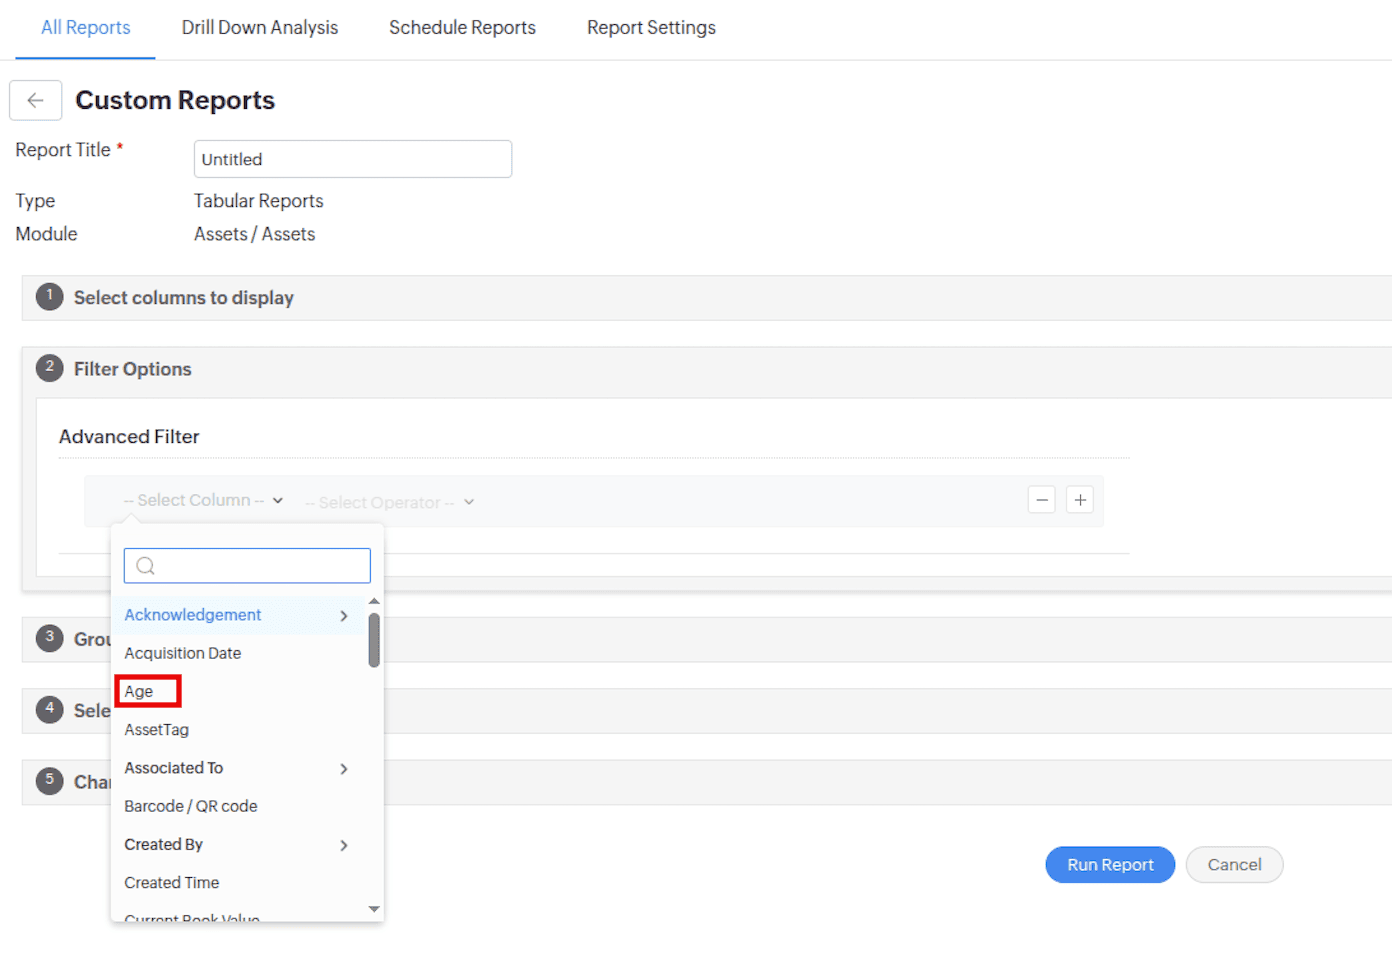This screenshot has width=1392, height=974.
Task: Click search magnifier icon in column dropdown
Action: point(146,566)
